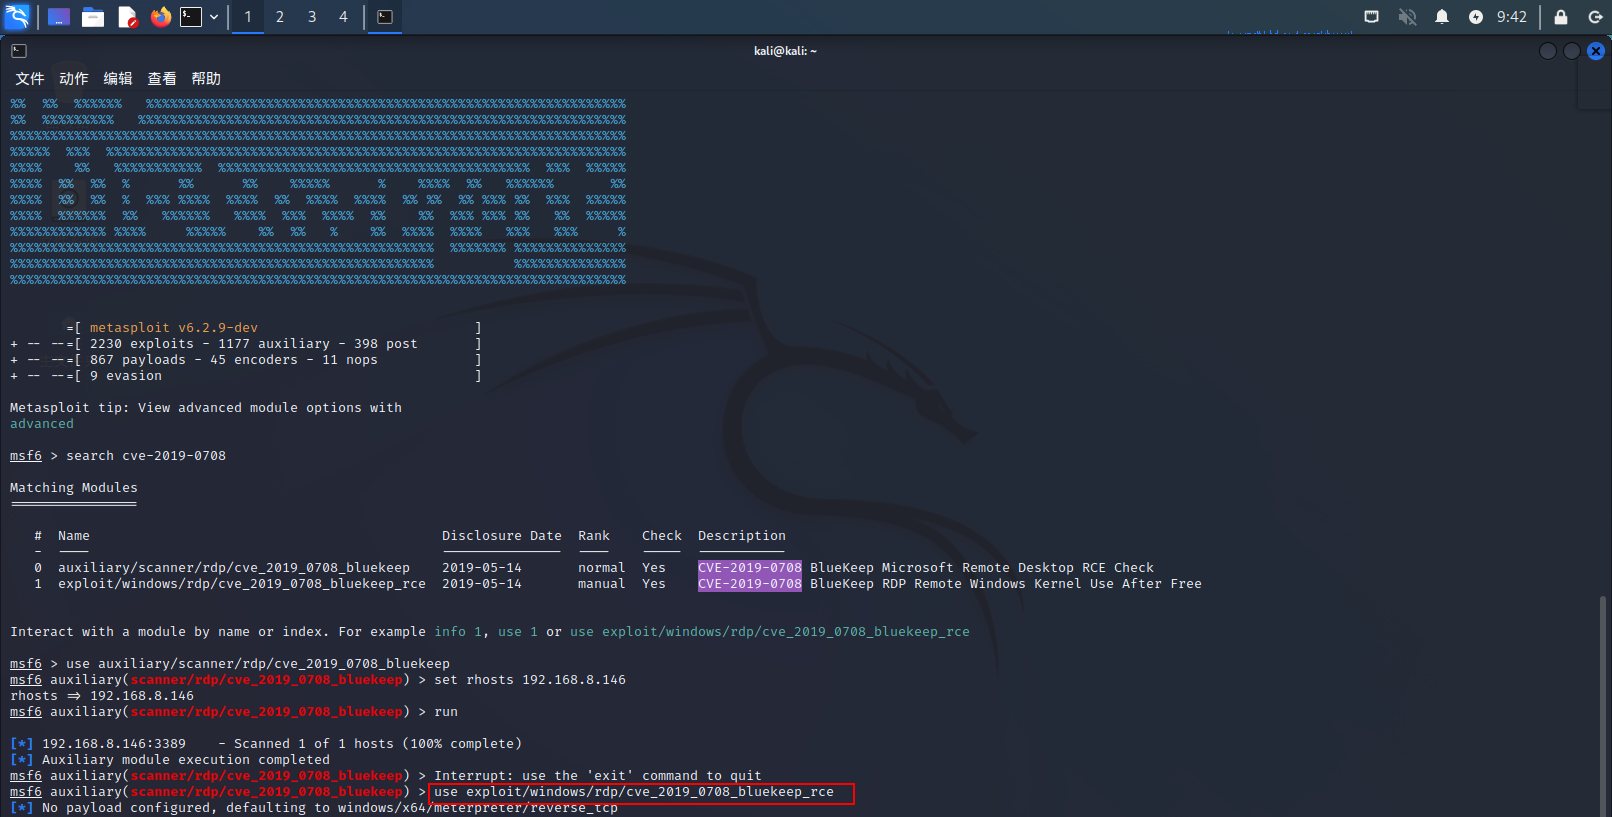Click command 'use exploit/windows/rdp/cve_2019_0708_bluekeep_rce' on last prompt
This screenshot has height=817, width=1612.
(x=634, y=792)
